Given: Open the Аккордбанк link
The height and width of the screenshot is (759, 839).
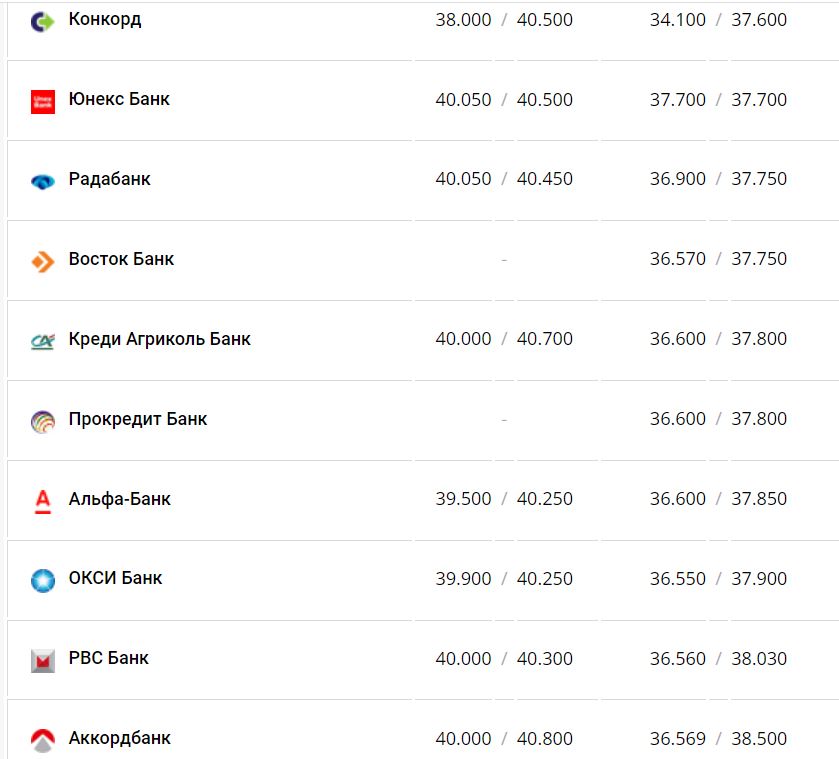Looking at the screenshot, I should [x=119, y=738].
